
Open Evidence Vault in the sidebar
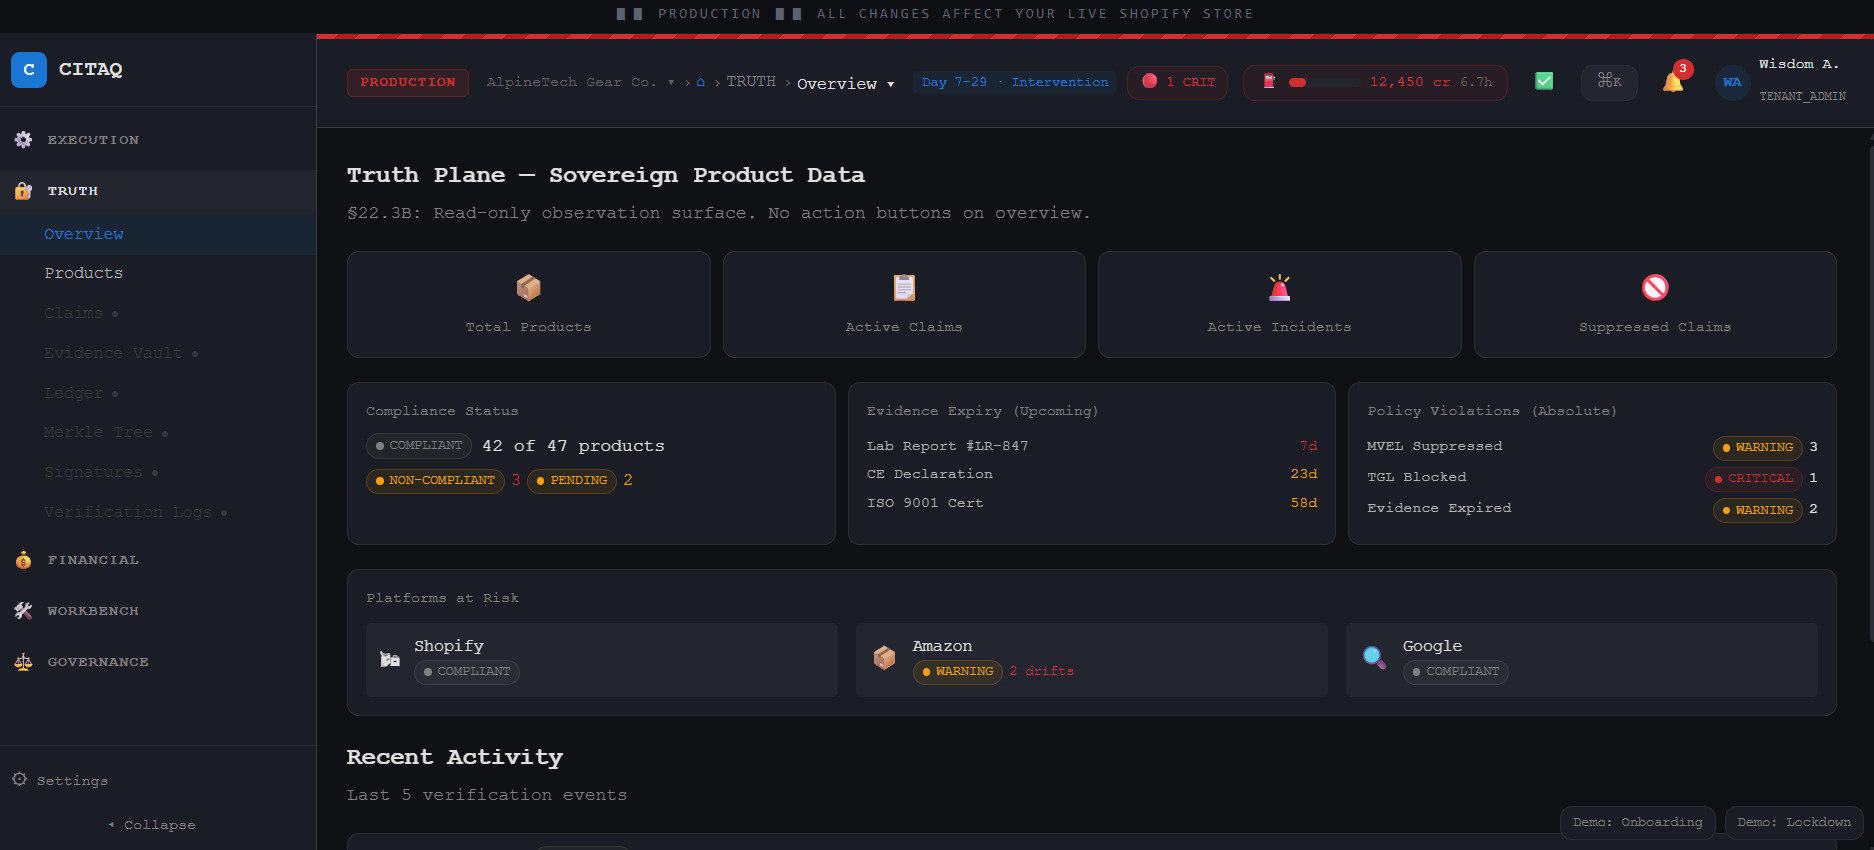coord(158,353)
